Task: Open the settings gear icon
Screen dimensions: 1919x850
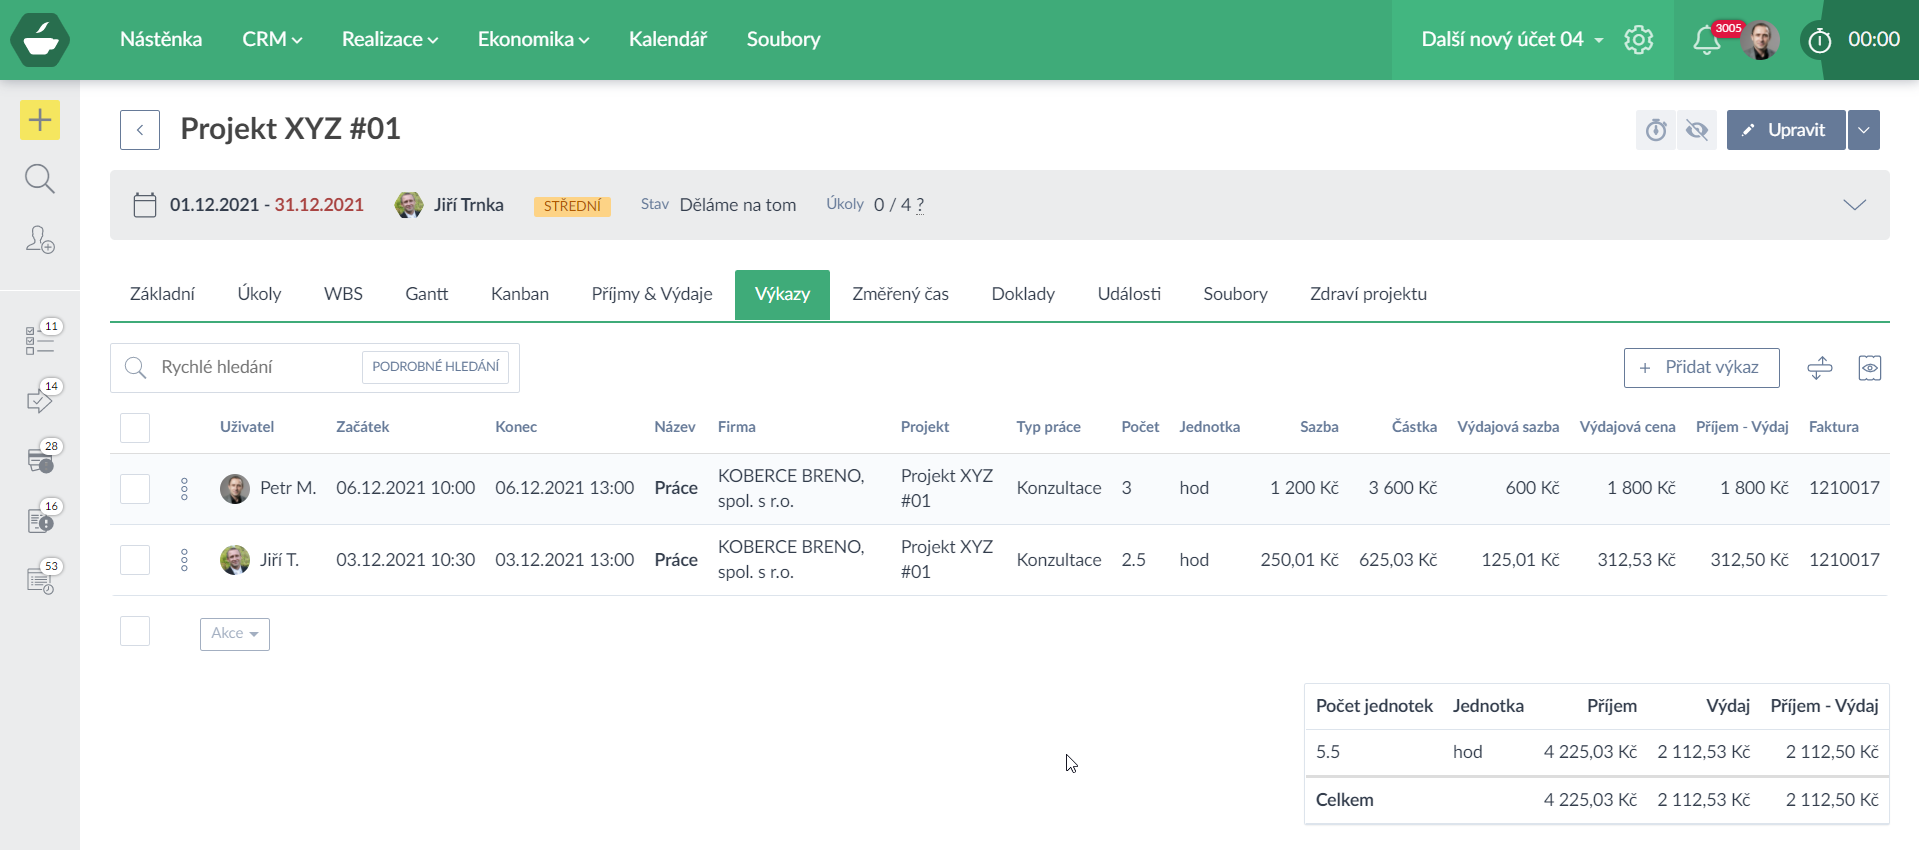Action: coord(1638,40)
